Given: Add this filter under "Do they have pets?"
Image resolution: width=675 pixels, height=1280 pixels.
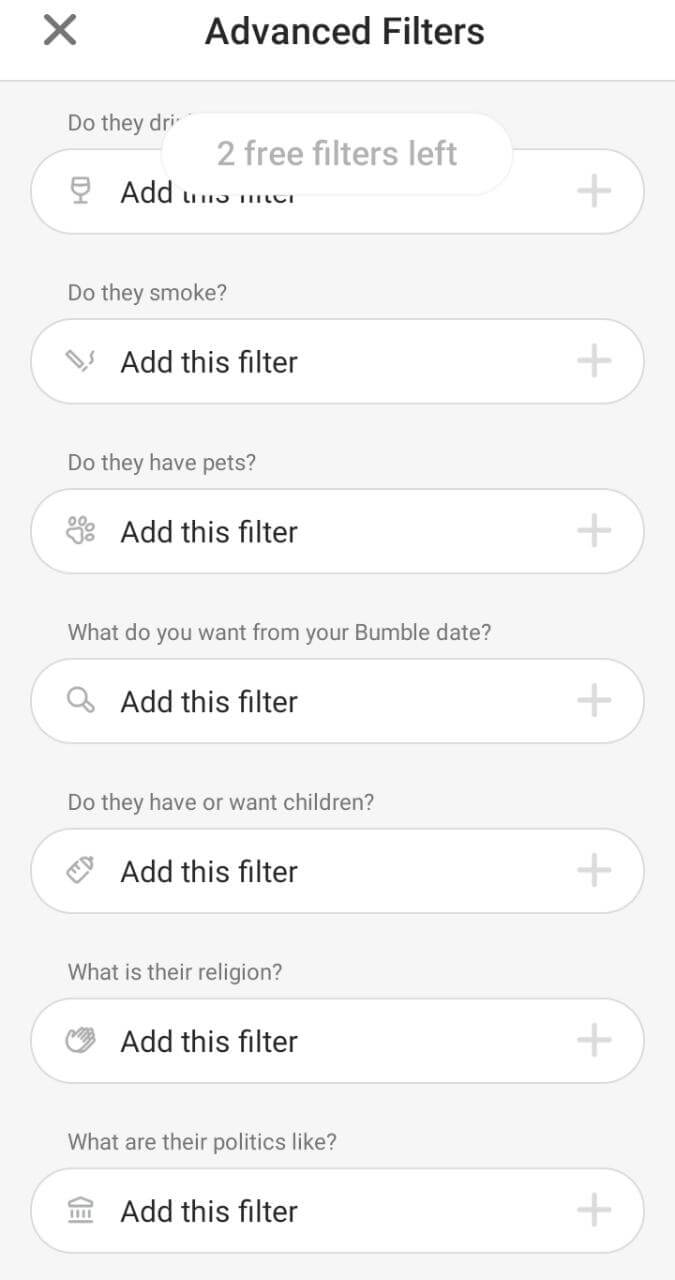Looking at the screenshot, I should click(x=210, y=532).
